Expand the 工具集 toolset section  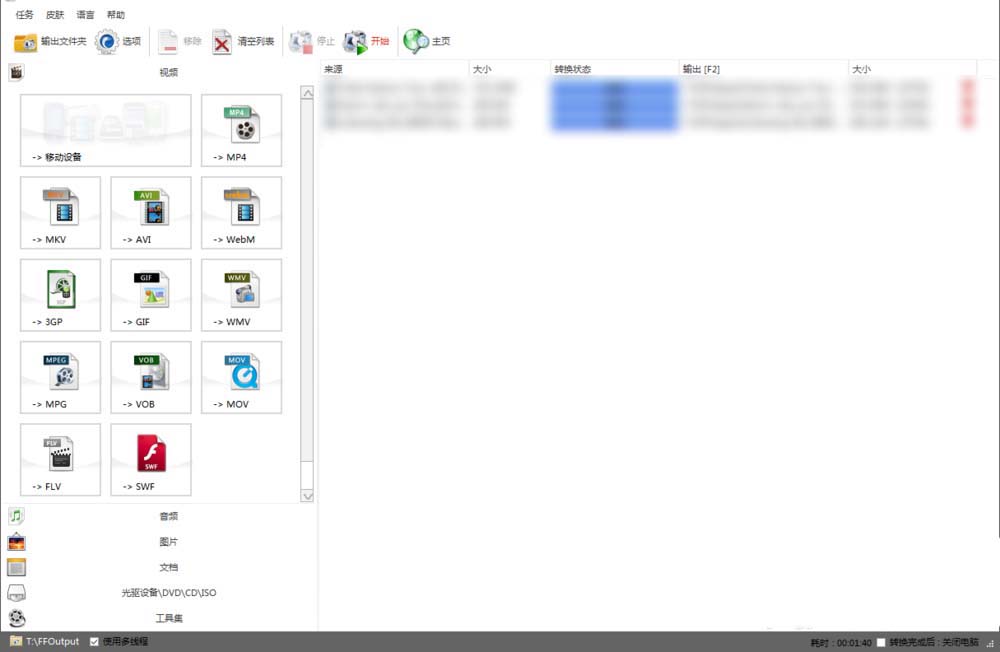(x=168, y=618)
